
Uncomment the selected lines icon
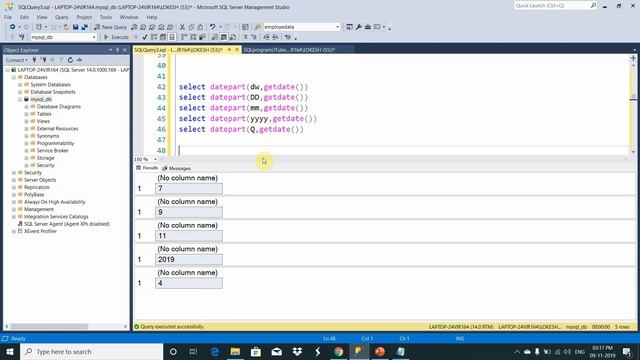point(253,37)
